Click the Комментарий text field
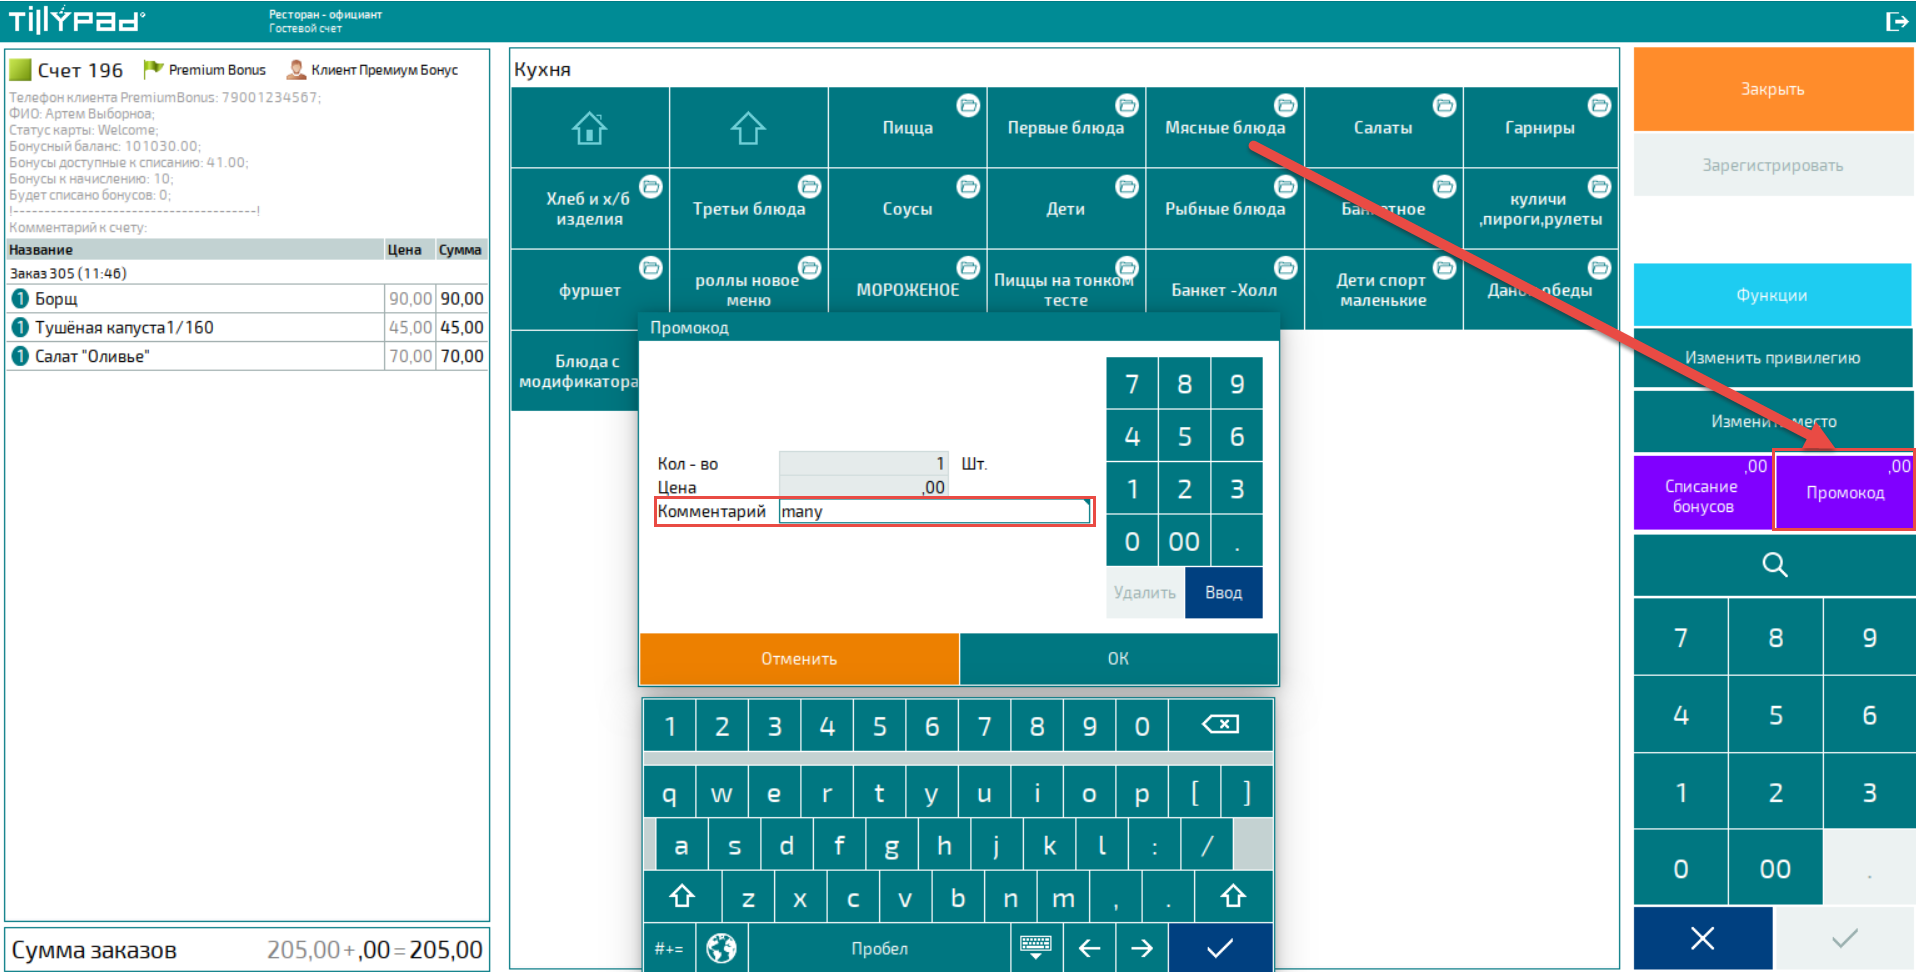Image resolution: width=1916 pixels, height=972 pixels. click(933, 512)
